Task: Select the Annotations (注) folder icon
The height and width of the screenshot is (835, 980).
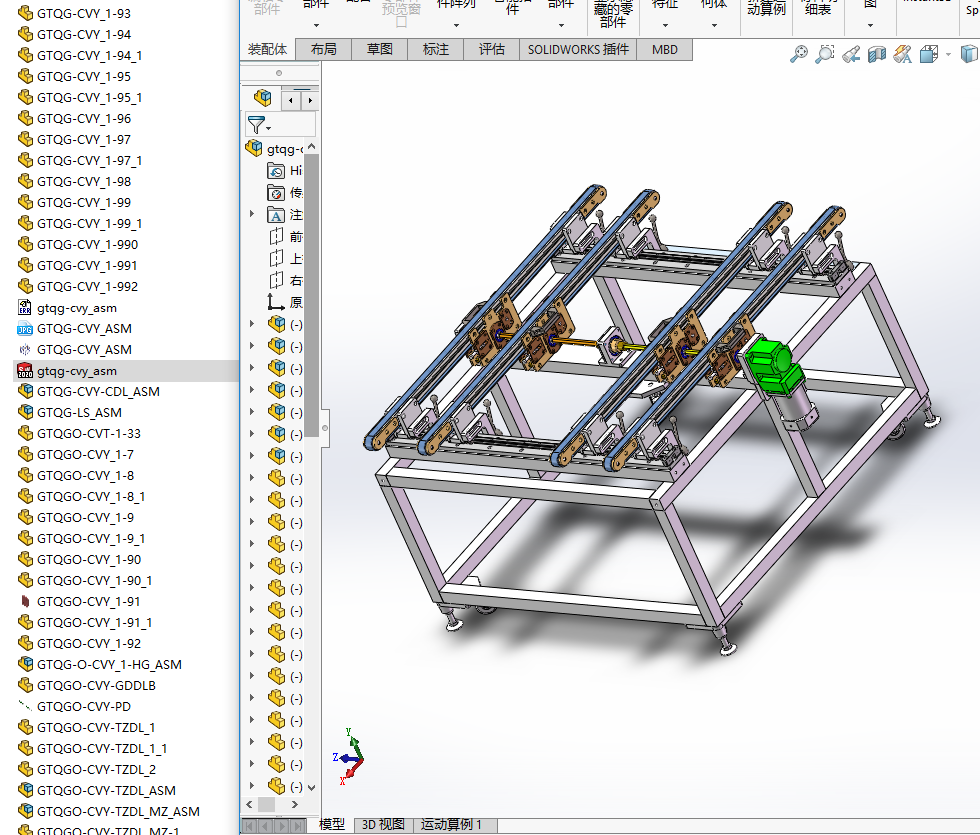Action: coord(276,214)
